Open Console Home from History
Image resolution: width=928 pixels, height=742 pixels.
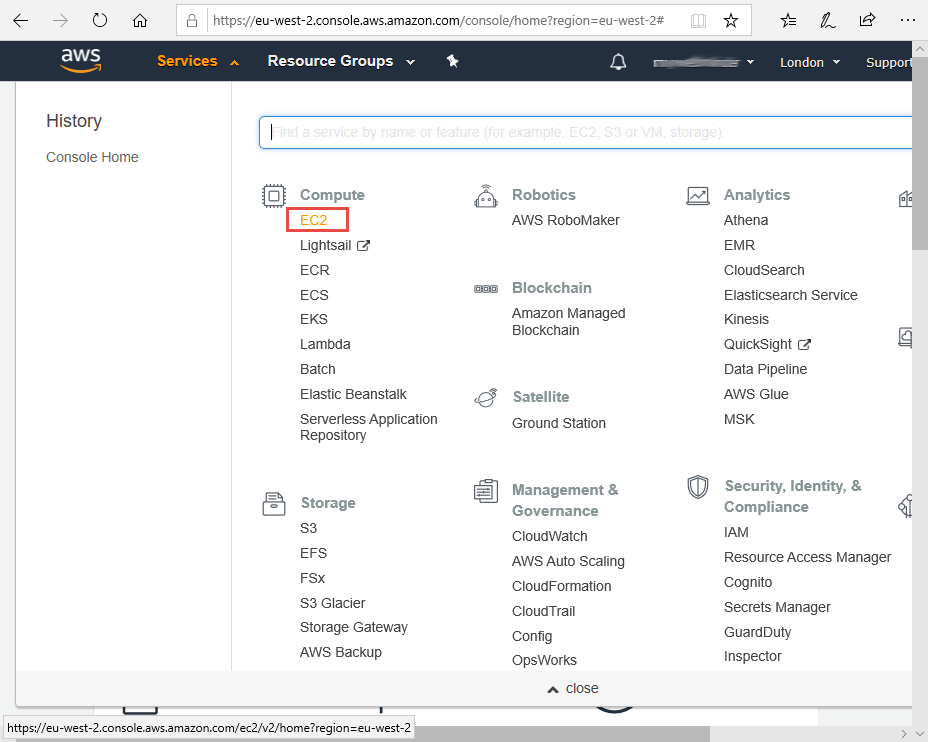(92, 157)
